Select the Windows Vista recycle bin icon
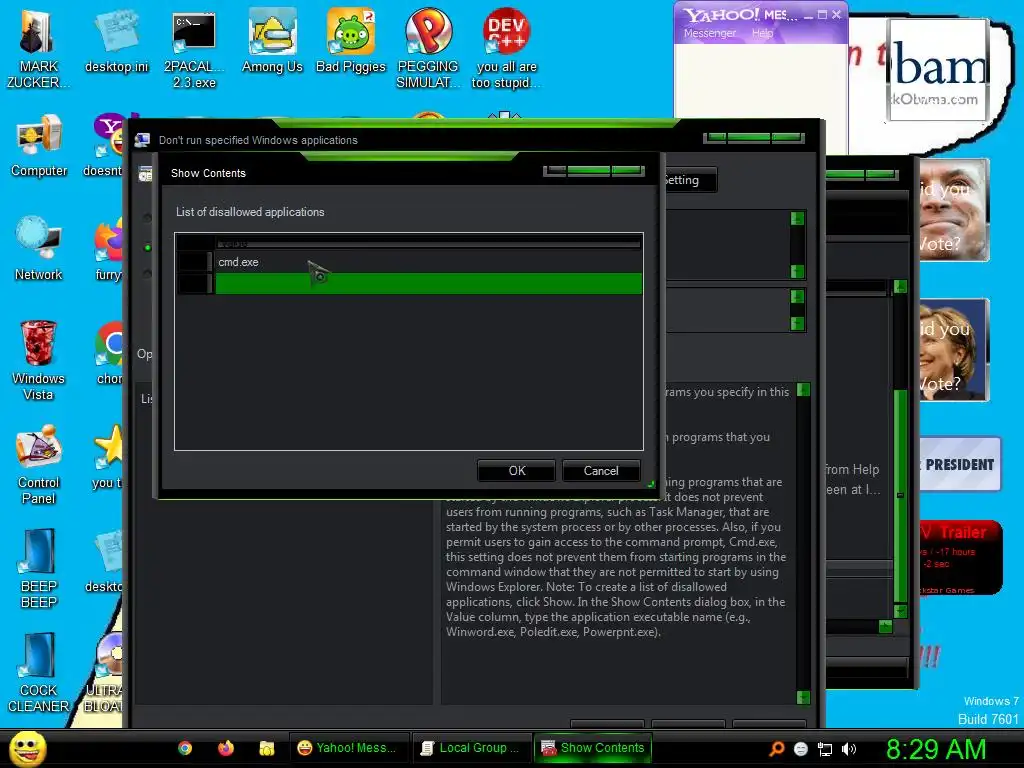The image size is (1024, 768). click(x=39, y=360)
